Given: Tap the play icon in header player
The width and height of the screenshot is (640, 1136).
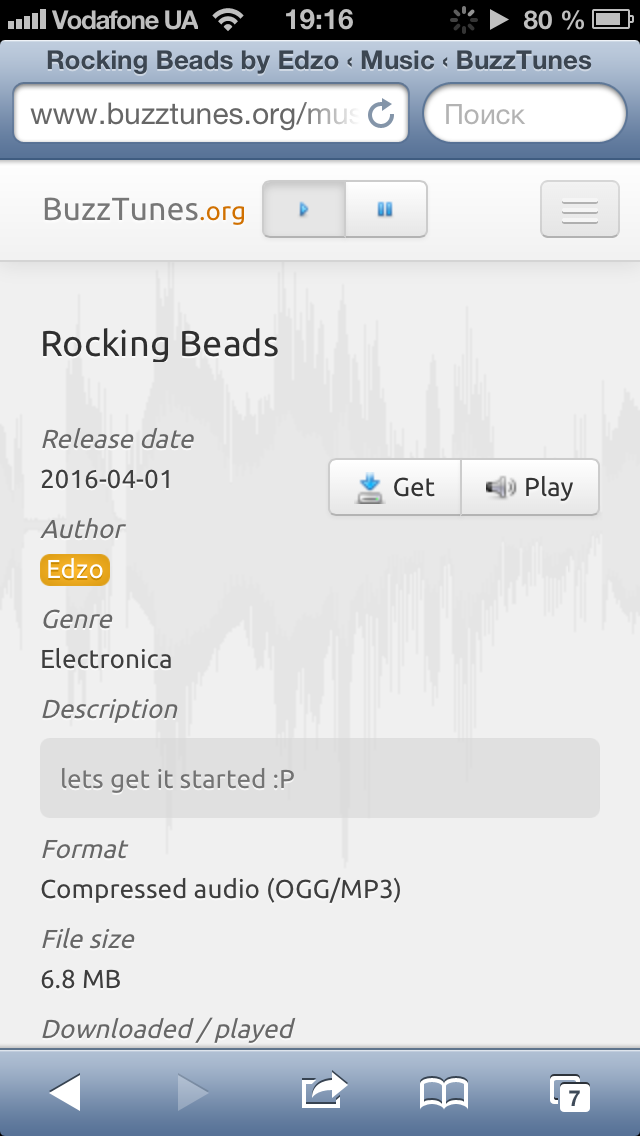Looking at the screenshot, I should coord(304,209).
